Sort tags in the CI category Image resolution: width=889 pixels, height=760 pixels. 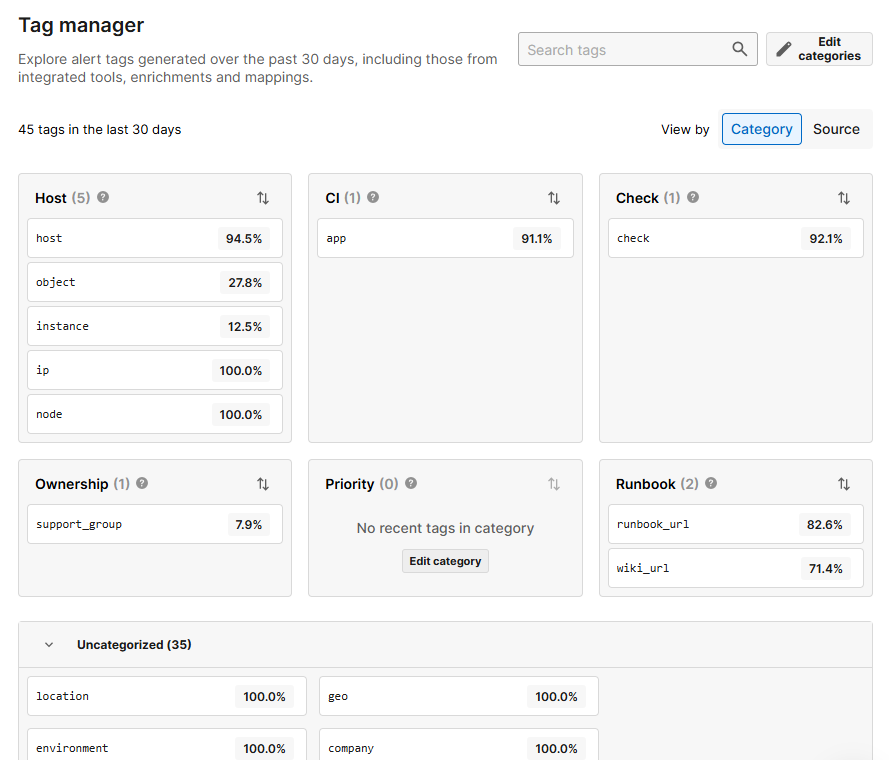[x=554, y=198]
